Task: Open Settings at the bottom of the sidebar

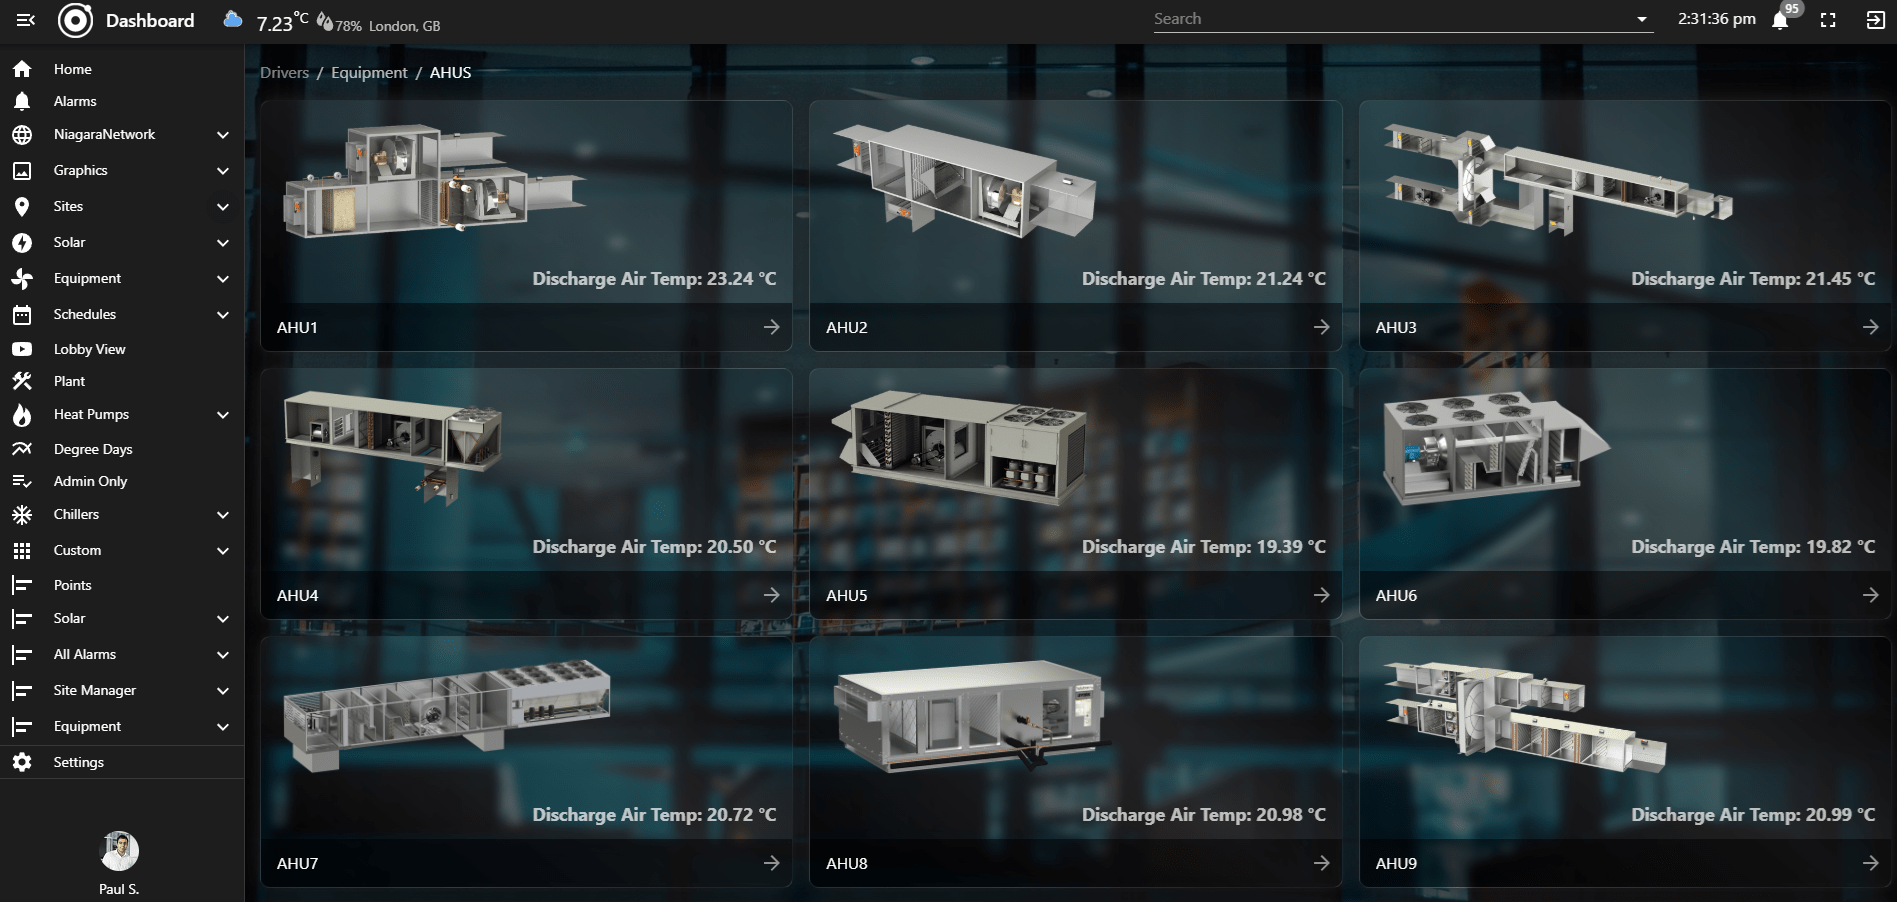Action: tap(79, 762)
